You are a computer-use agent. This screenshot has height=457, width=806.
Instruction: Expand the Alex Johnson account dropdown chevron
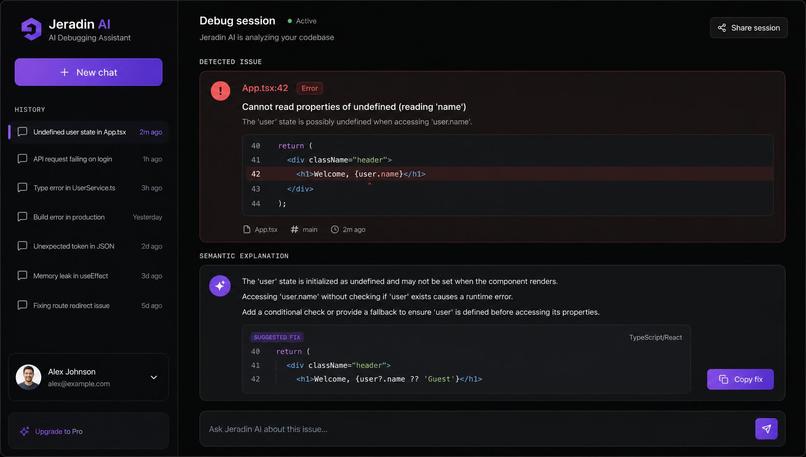(154, 377)
